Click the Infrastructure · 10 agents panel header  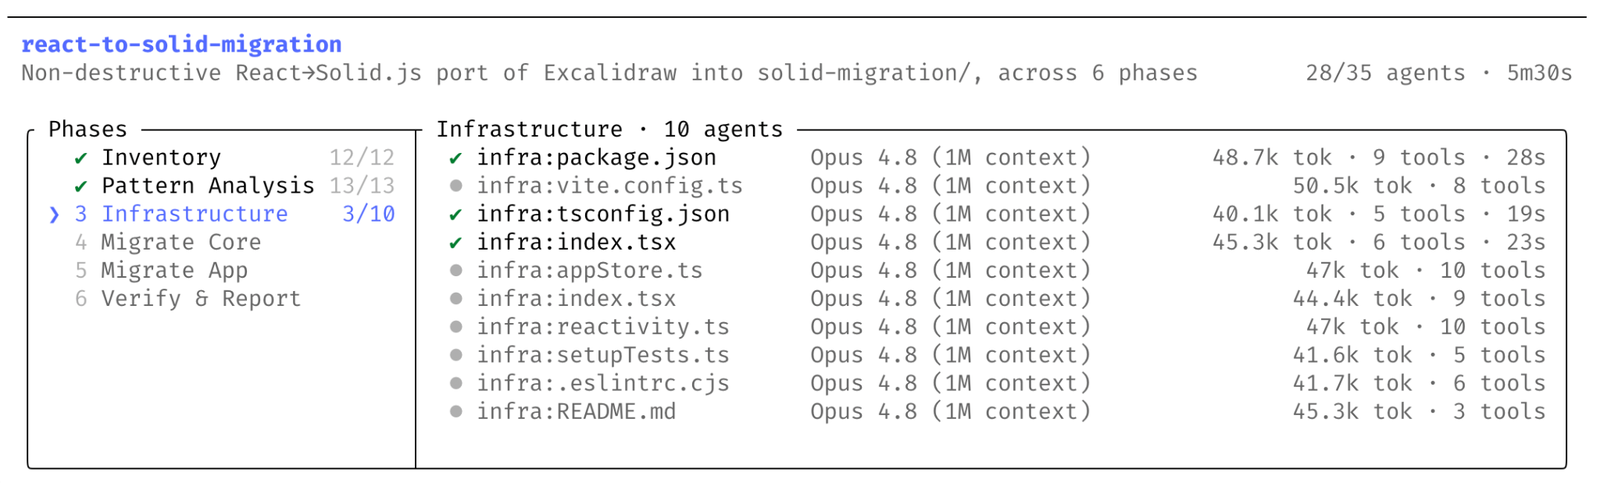point(610,129)
